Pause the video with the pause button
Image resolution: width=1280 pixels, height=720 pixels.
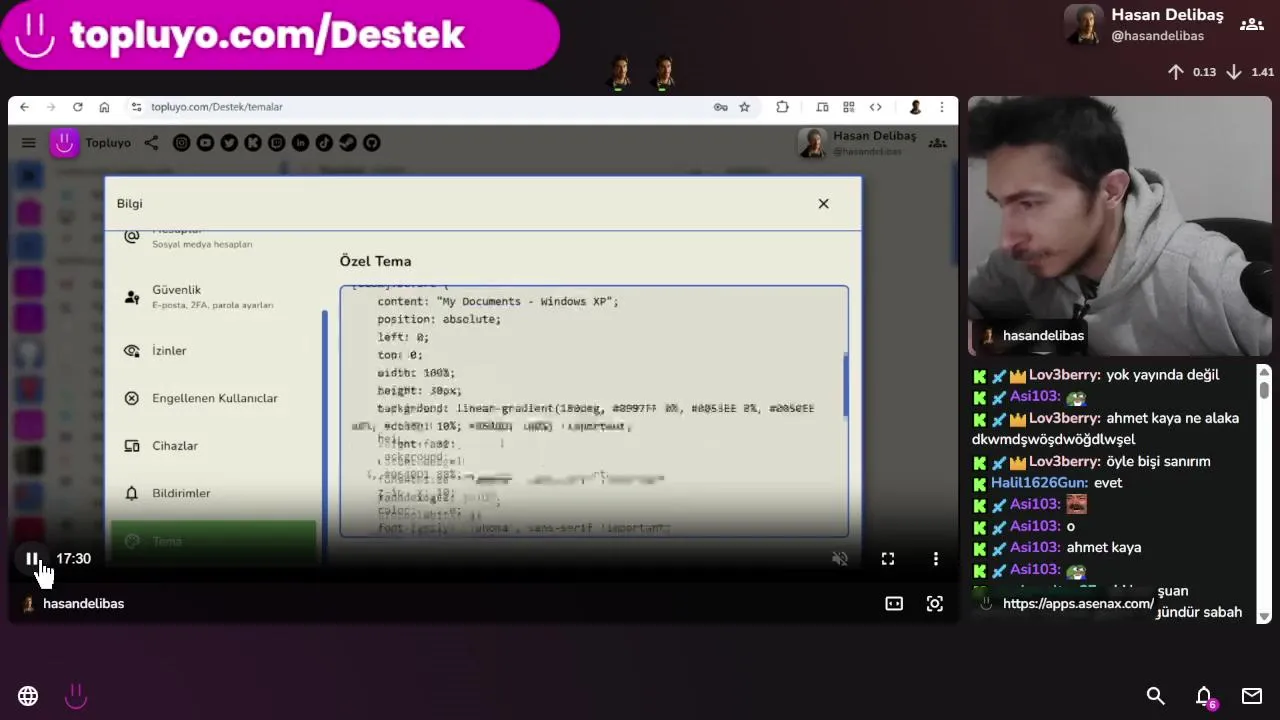coord(32,559)
